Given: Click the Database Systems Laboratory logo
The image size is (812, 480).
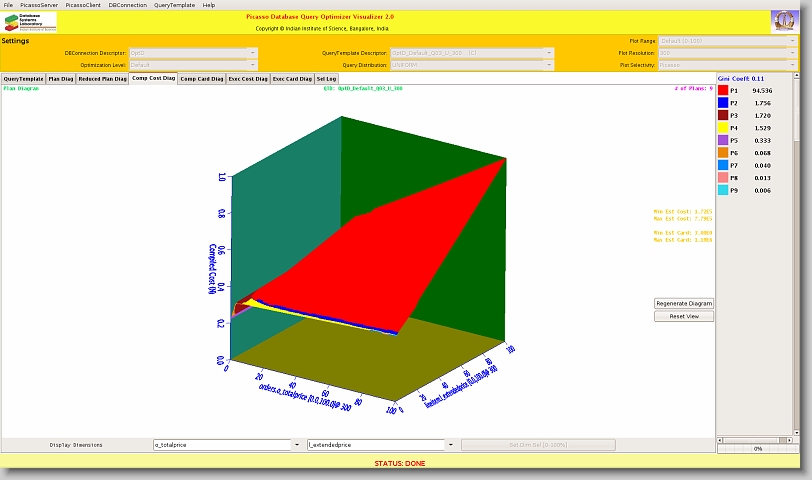Looking at the screenshot, I should click(x=30, y=22).
